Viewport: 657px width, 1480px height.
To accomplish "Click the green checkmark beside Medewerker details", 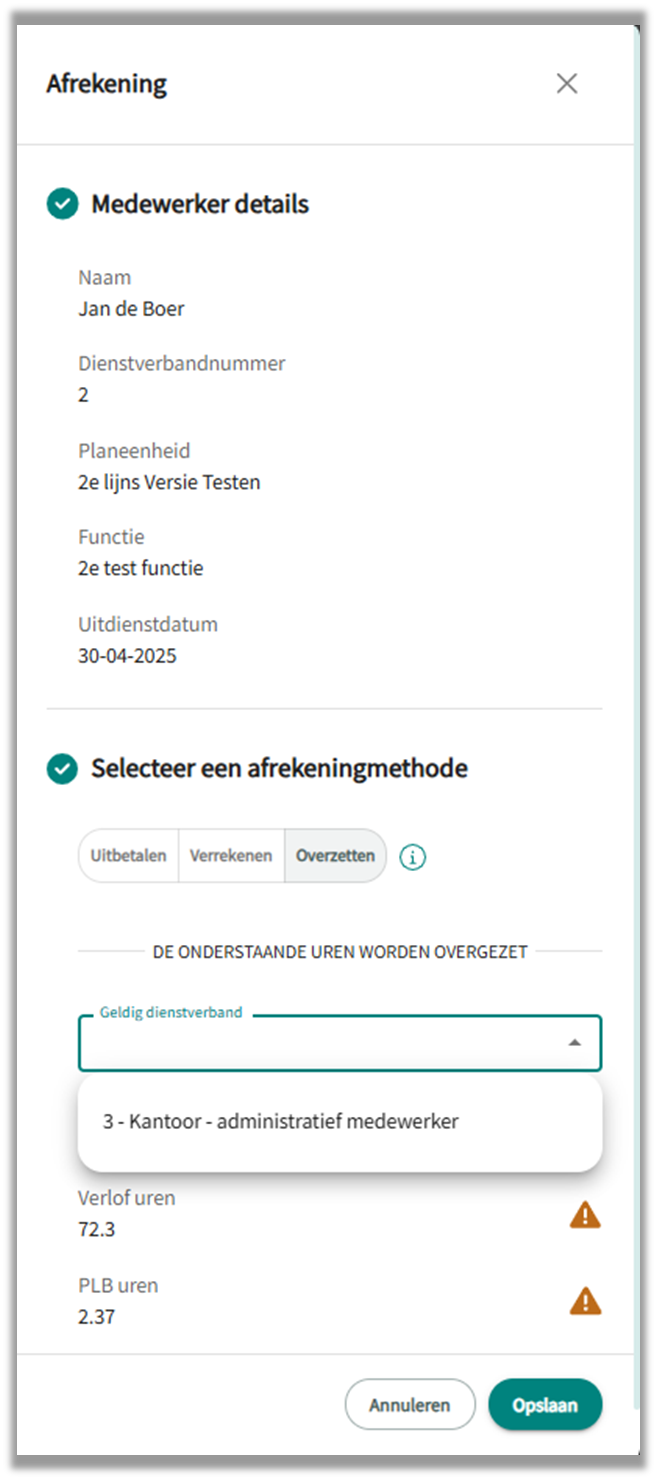I will (62, 205).
